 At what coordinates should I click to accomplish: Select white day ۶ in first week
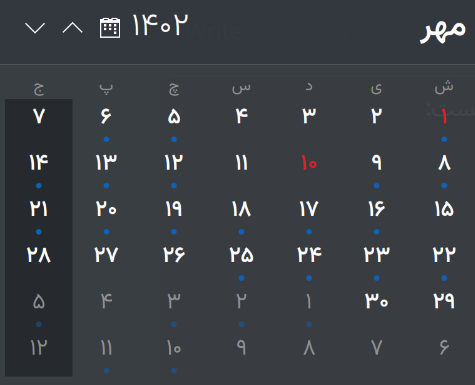pyautogui.click(x=106, y=117)
